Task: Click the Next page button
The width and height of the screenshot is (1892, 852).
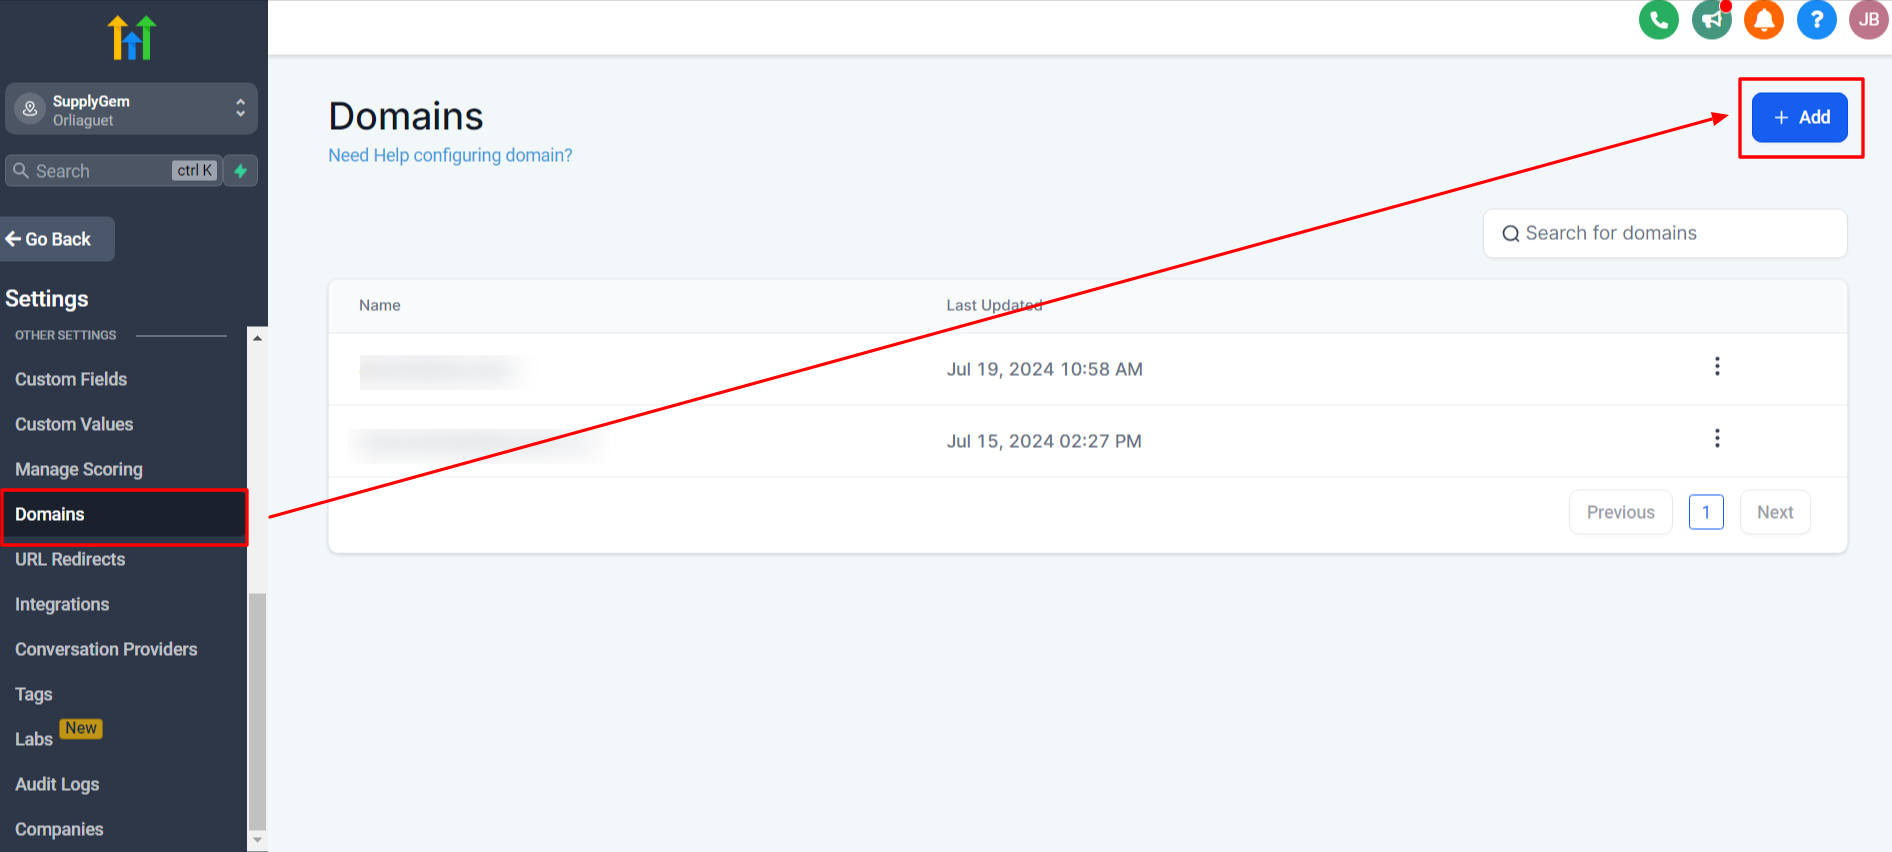Action: (x=1775, y=513)
